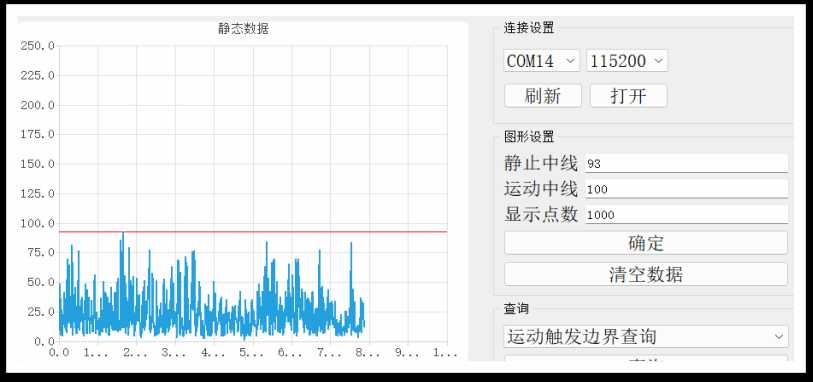Click the chevron arrow of the COM14 combo box

coord(570,61)
